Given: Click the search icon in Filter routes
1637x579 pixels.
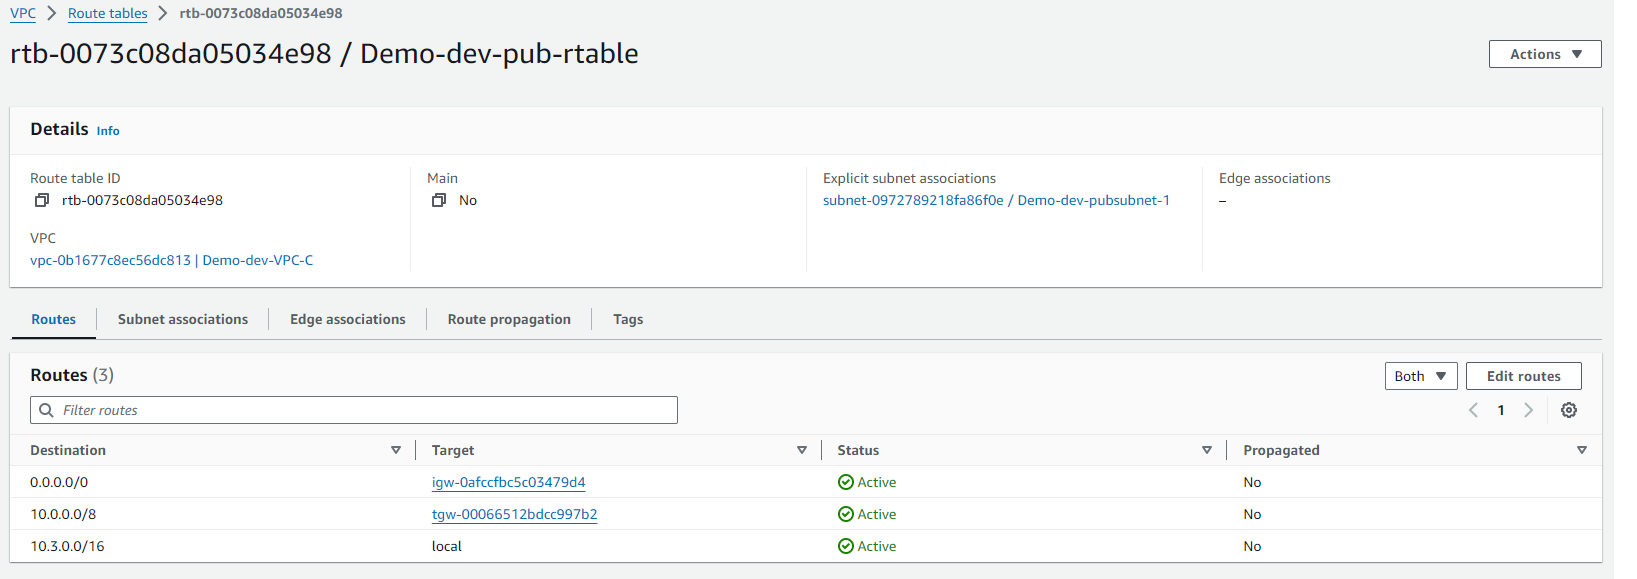Looking at the screenshot, I should point(46,410).
